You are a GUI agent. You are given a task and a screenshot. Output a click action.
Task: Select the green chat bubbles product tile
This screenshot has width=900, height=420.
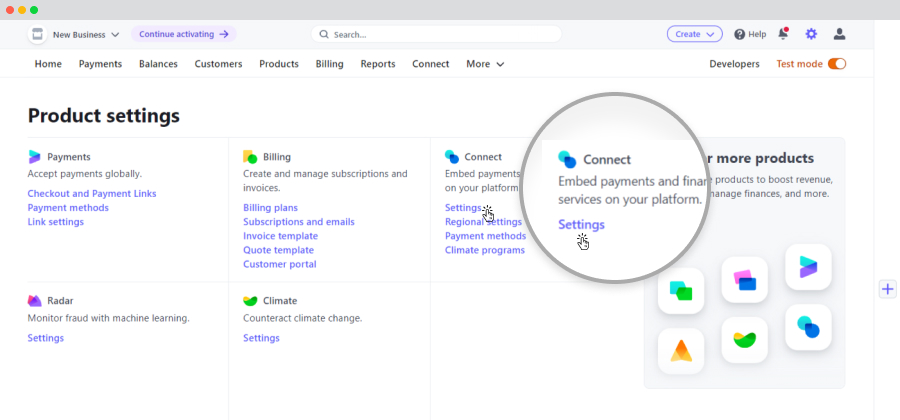coord(681,291)
